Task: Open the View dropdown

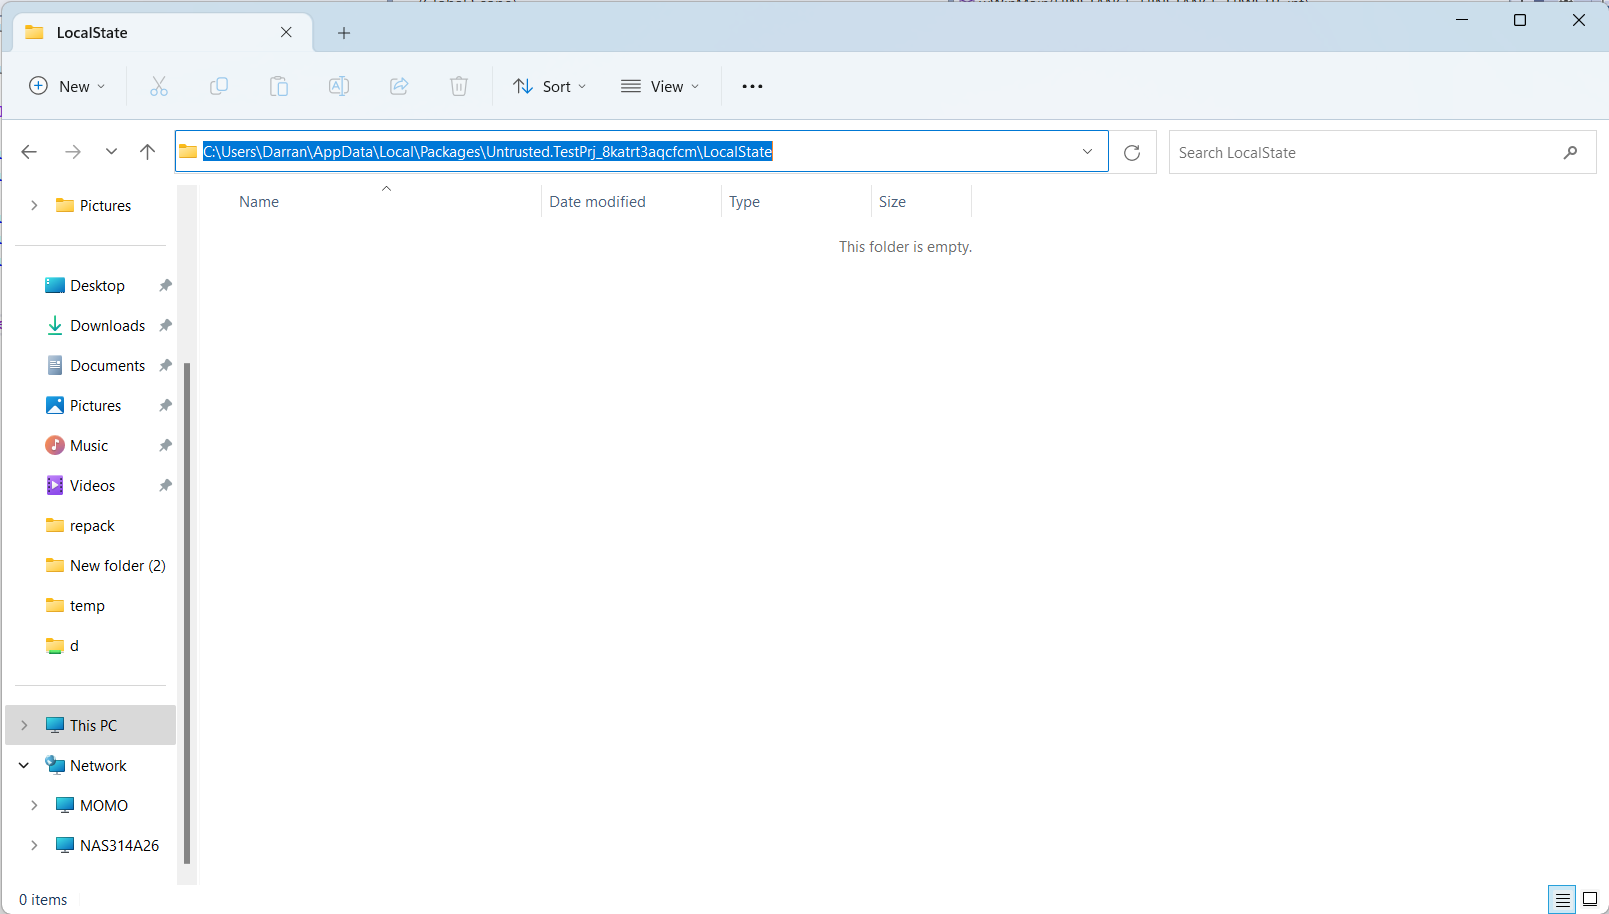Action: pos(659,86)
